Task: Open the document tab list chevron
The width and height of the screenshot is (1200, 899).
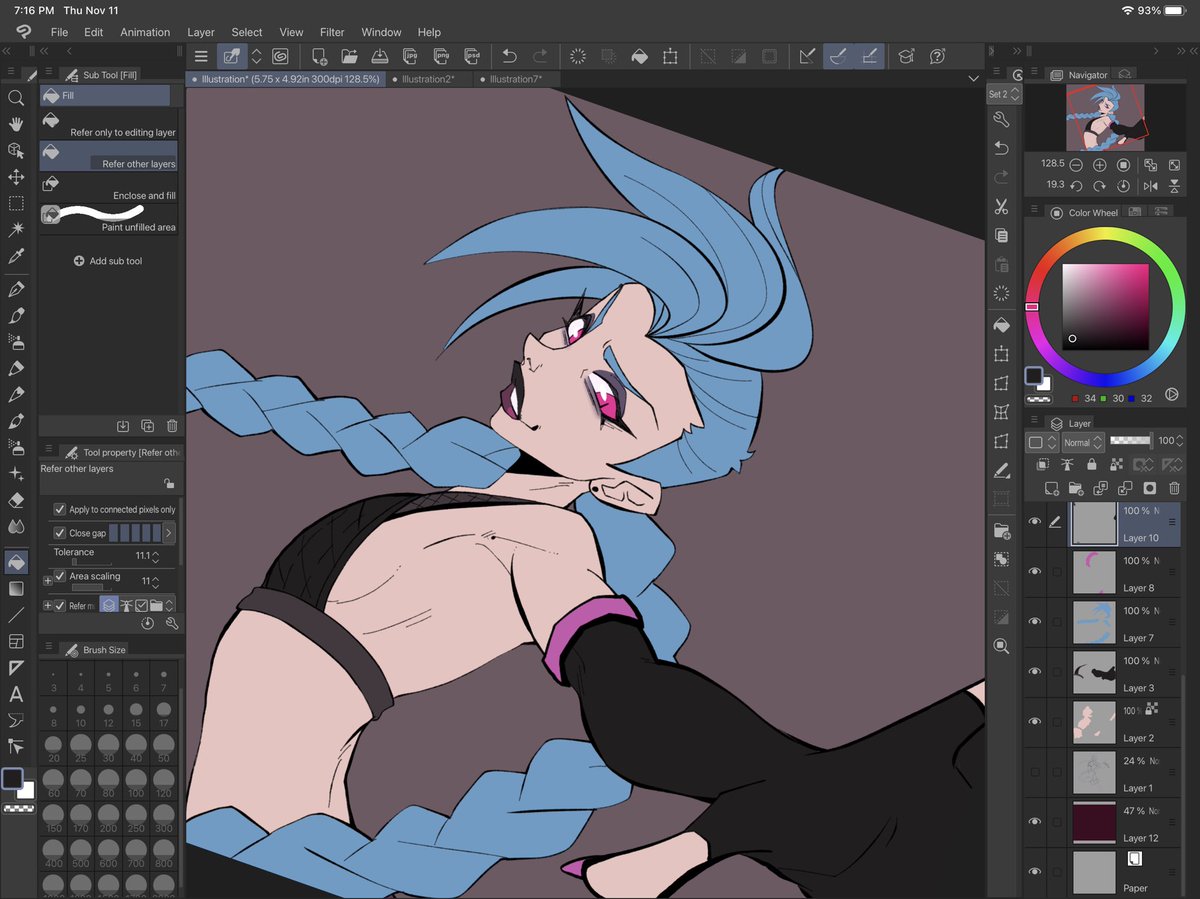Action: click(974, 79)
